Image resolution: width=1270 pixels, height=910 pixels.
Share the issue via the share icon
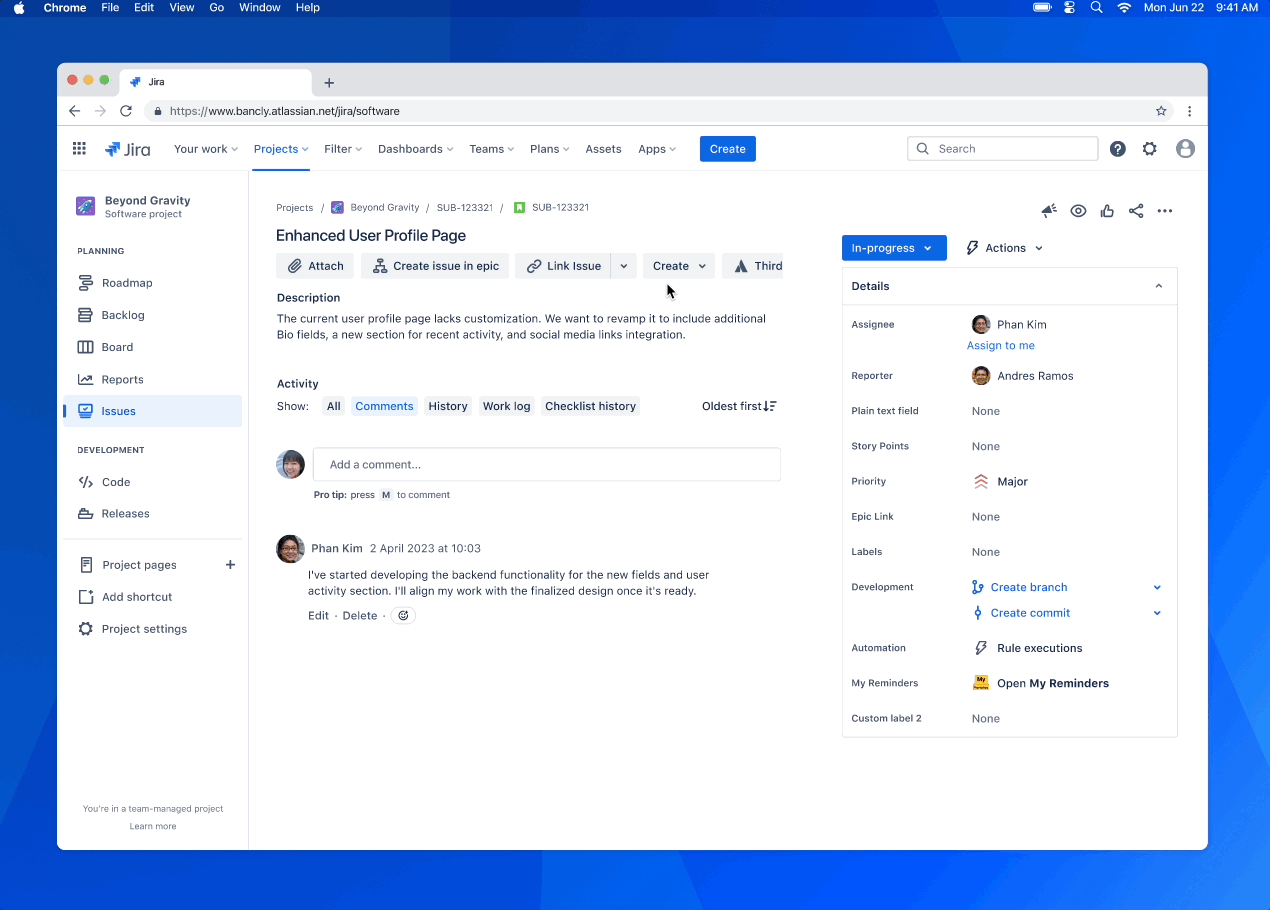point(1136,211)
